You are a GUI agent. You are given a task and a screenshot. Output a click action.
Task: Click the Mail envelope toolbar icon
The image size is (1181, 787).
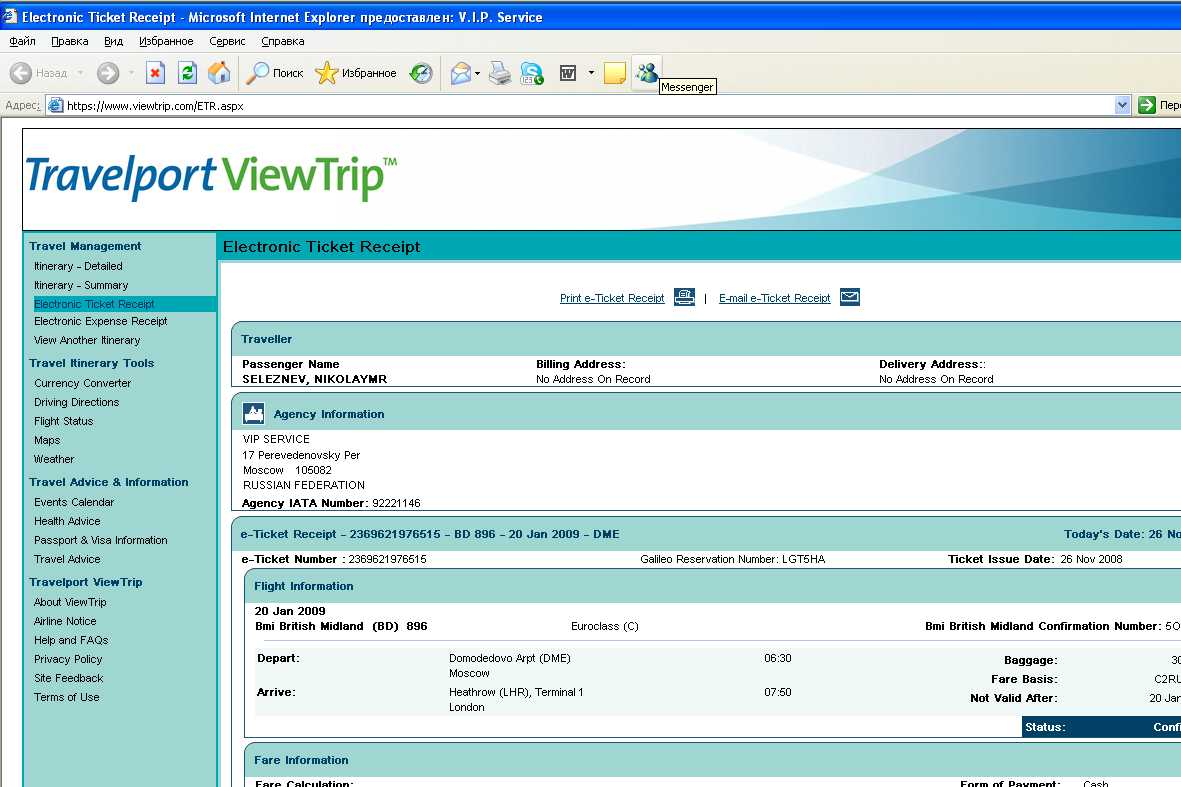[x=460, y=73]
